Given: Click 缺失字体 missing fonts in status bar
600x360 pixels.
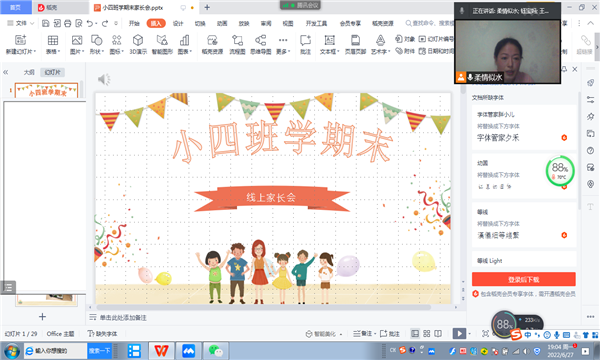Looking at the screenshot, I should (102, 334).
